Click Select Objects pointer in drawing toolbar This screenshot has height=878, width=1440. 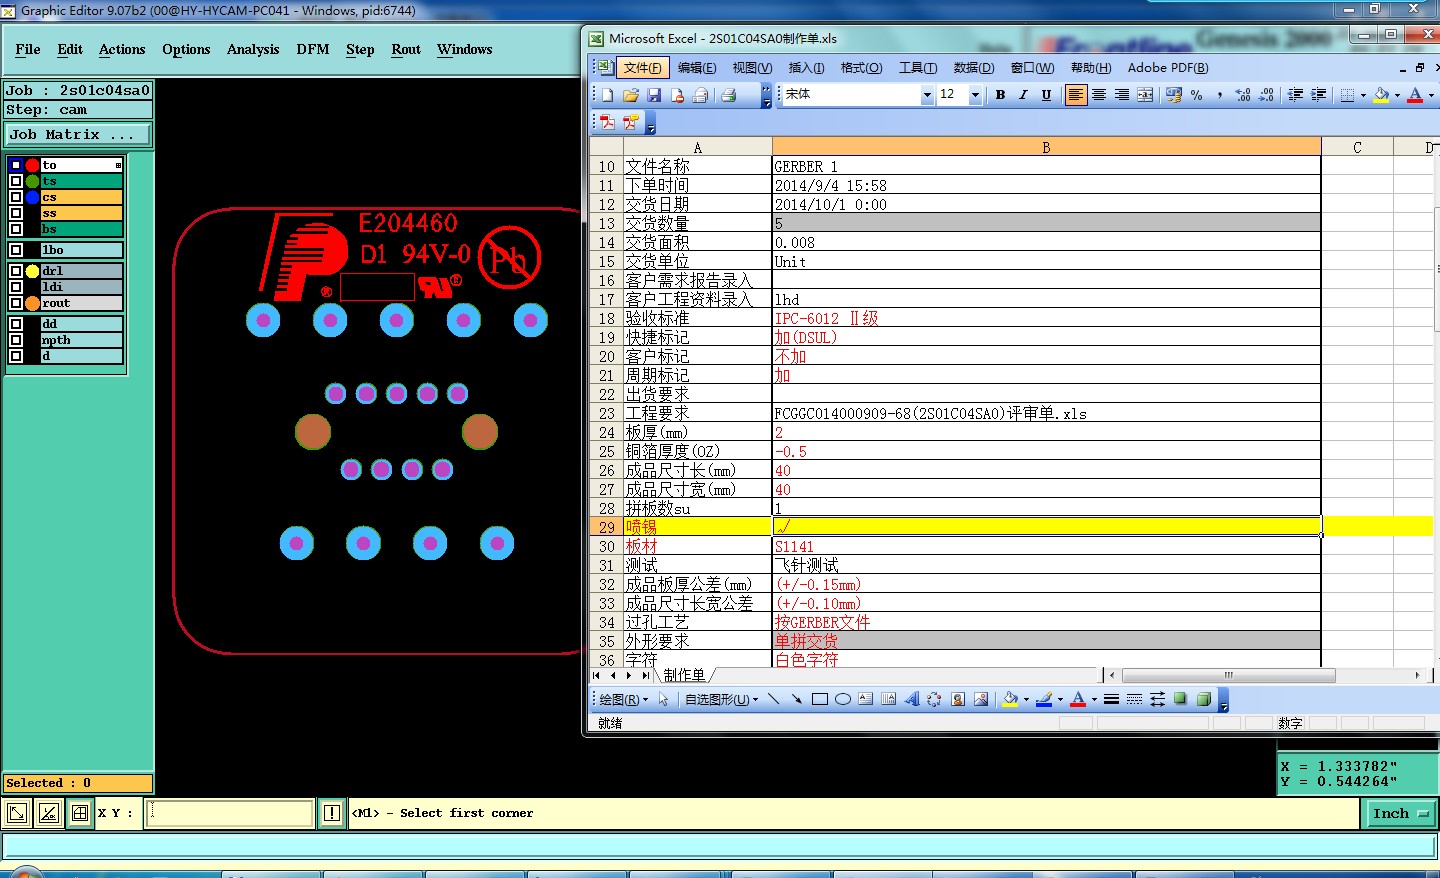(663, 700)
